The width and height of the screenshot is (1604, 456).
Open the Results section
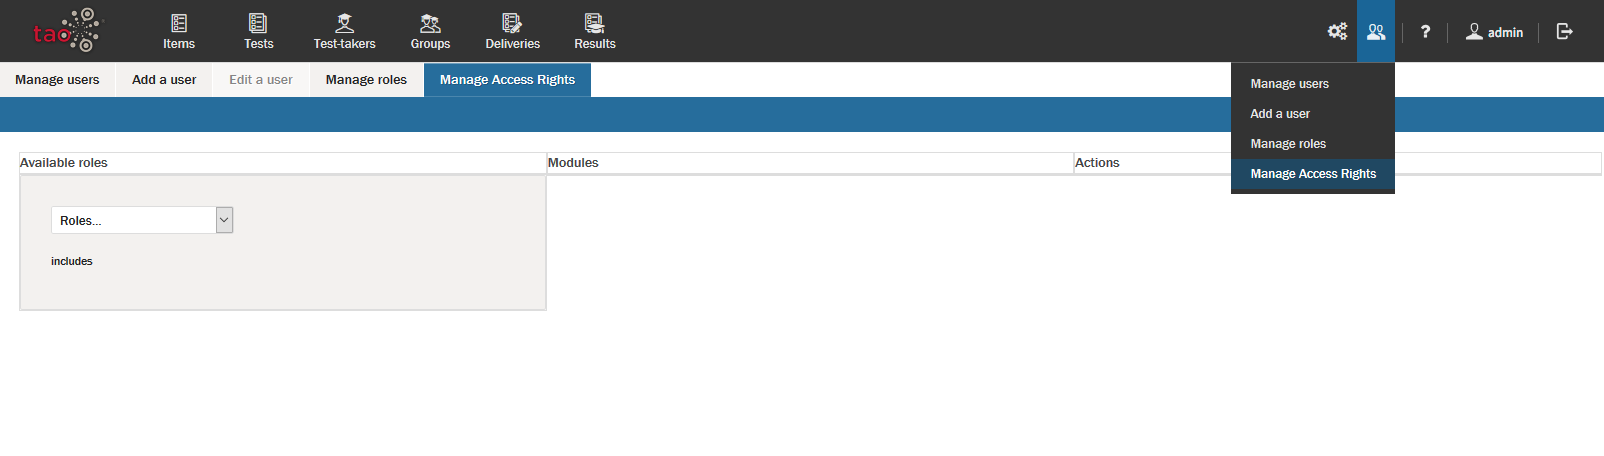(594, 31)
